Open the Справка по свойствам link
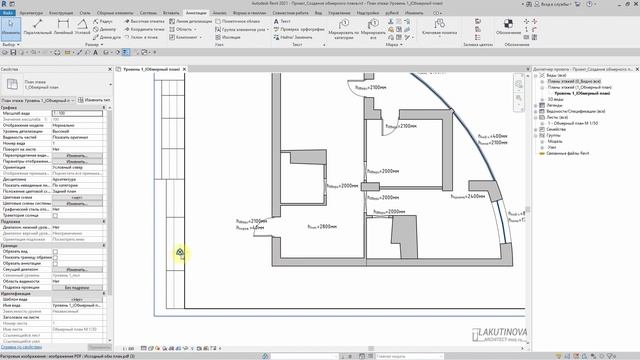640x360 pixels. [21, 347]
